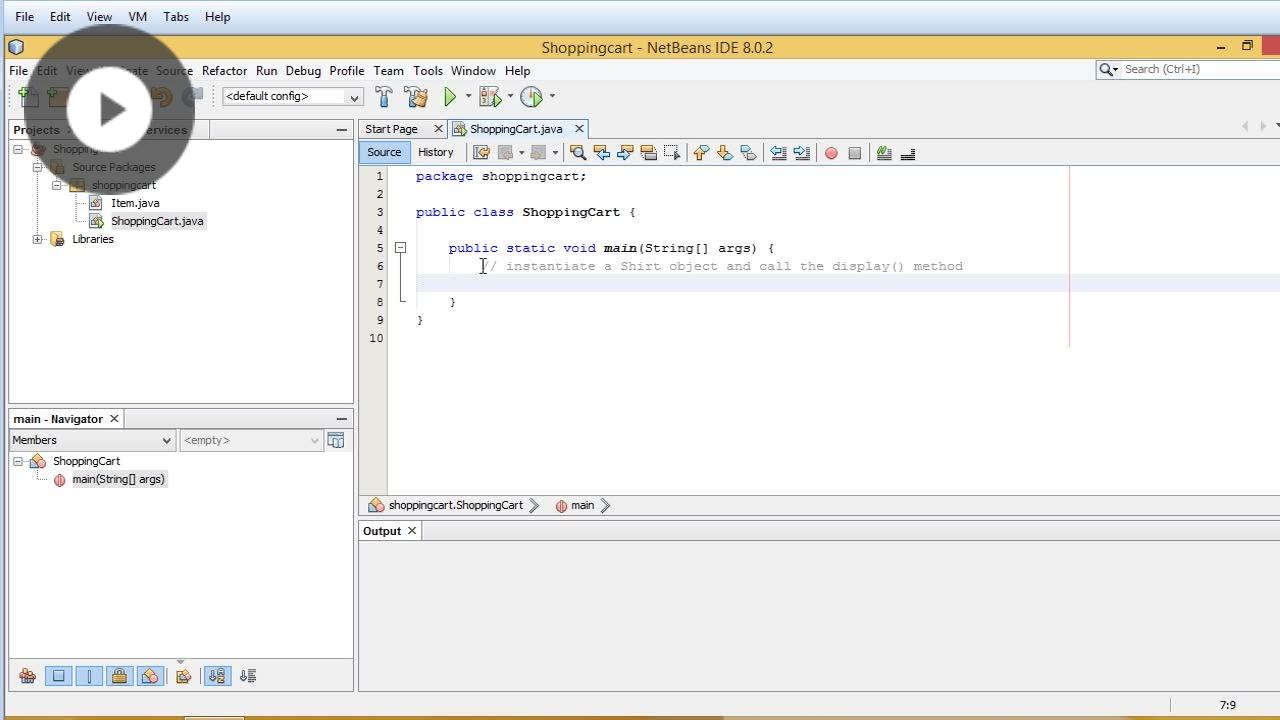
Task: Click Clean and Build Project icon
Action: pyautogui.click(x=416, y=96)
